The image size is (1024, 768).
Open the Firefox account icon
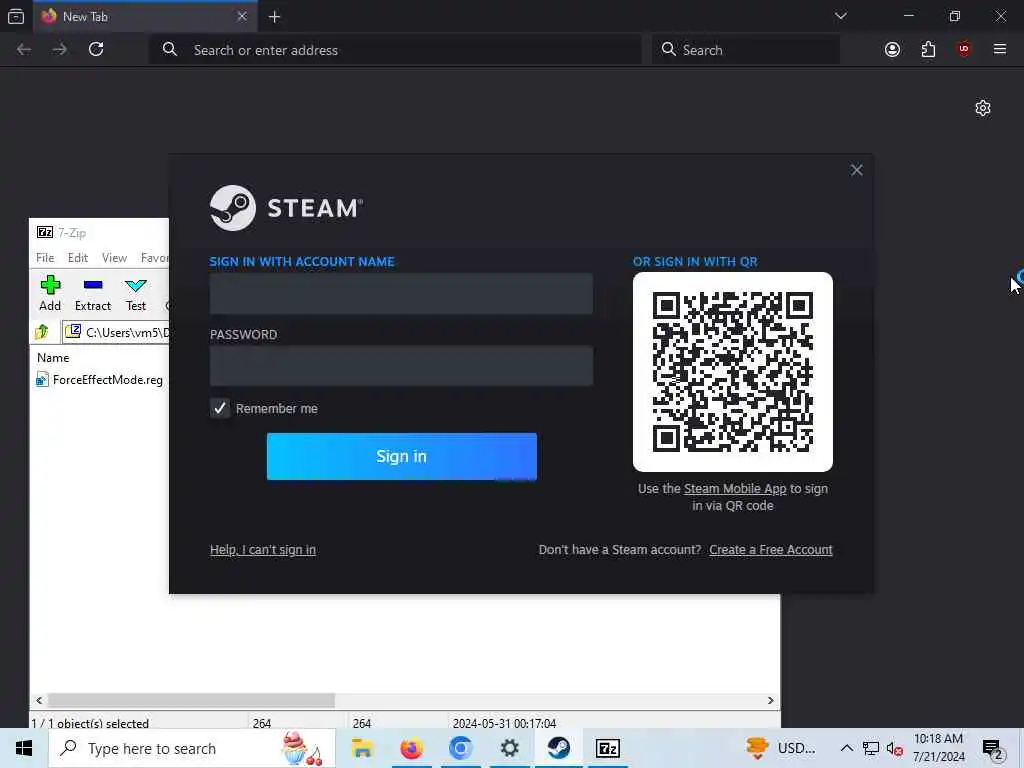click(892, 50)
